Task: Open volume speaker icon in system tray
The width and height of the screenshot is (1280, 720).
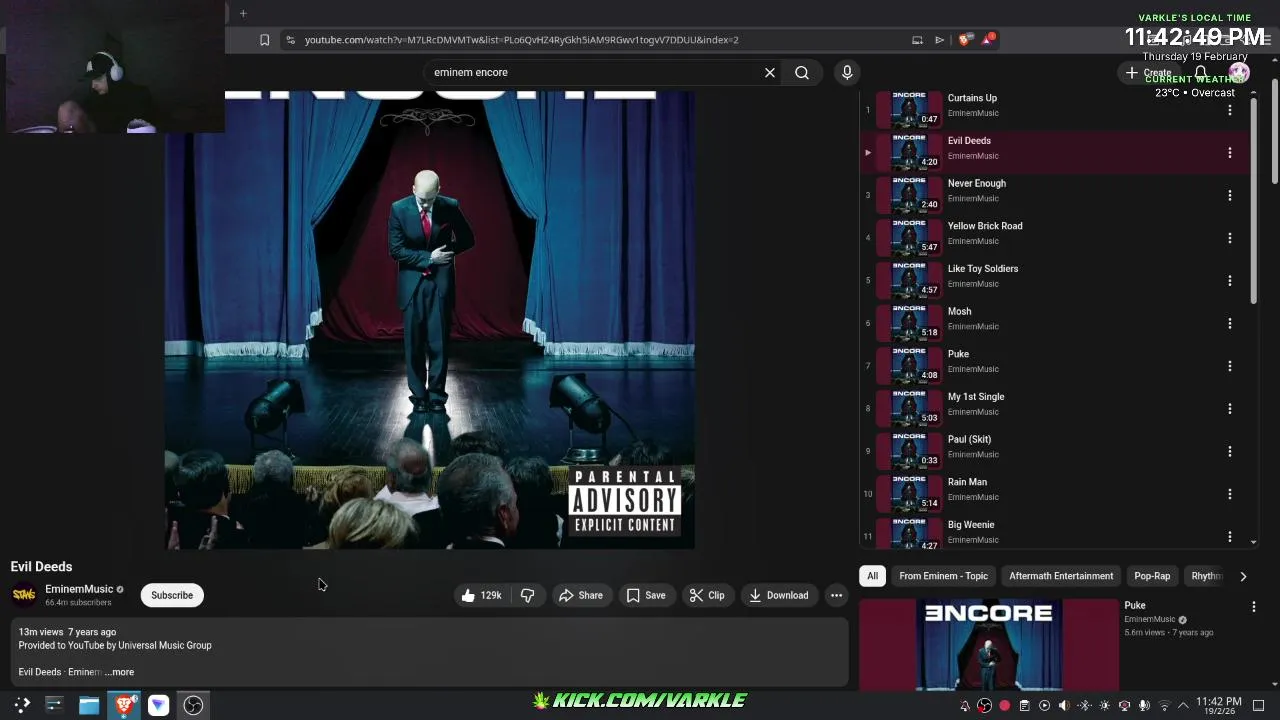Action: click(x=1064, y=706)
